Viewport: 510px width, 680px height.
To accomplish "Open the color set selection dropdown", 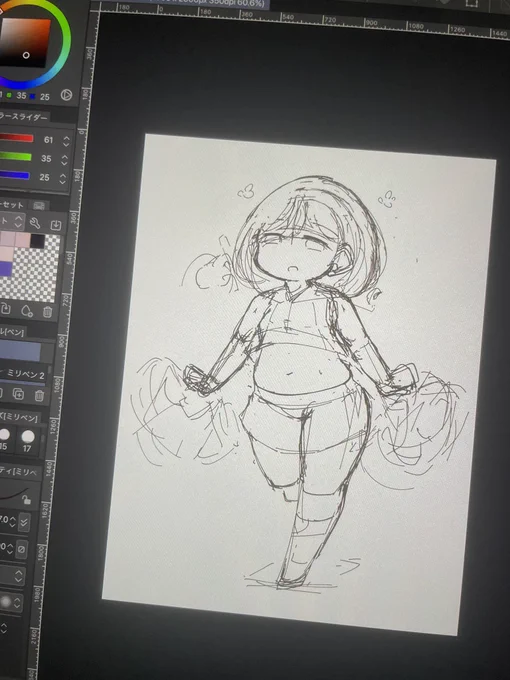I will point(12,221).
